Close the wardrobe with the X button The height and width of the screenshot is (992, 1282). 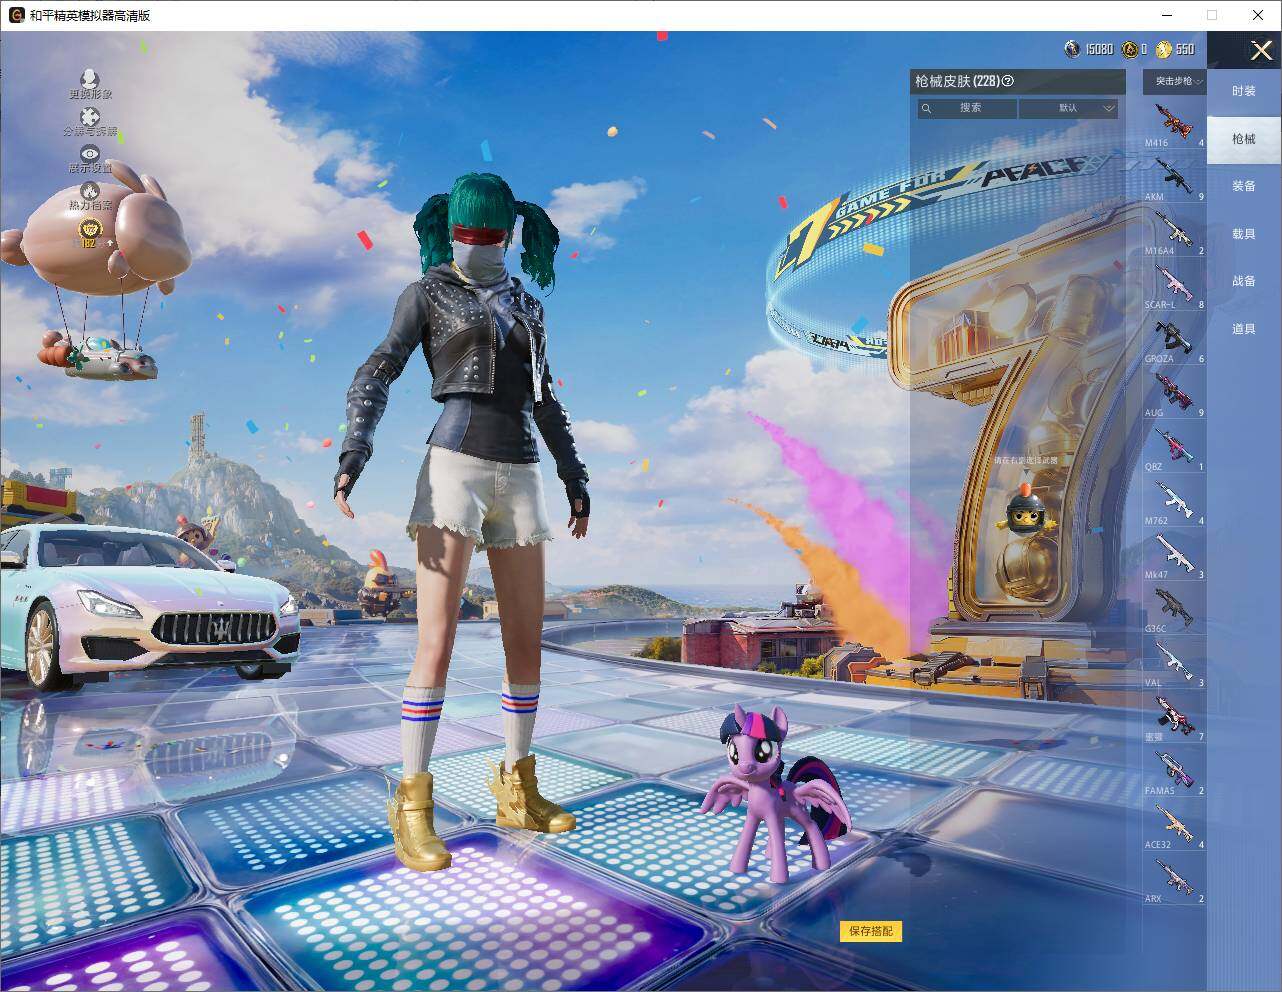click(x=1261, y=50)
